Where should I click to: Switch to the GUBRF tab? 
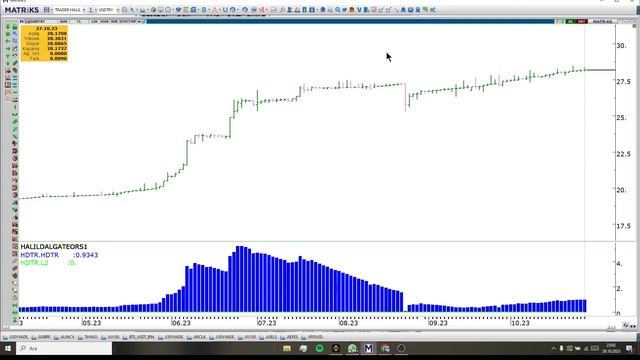tap(41, 337)
